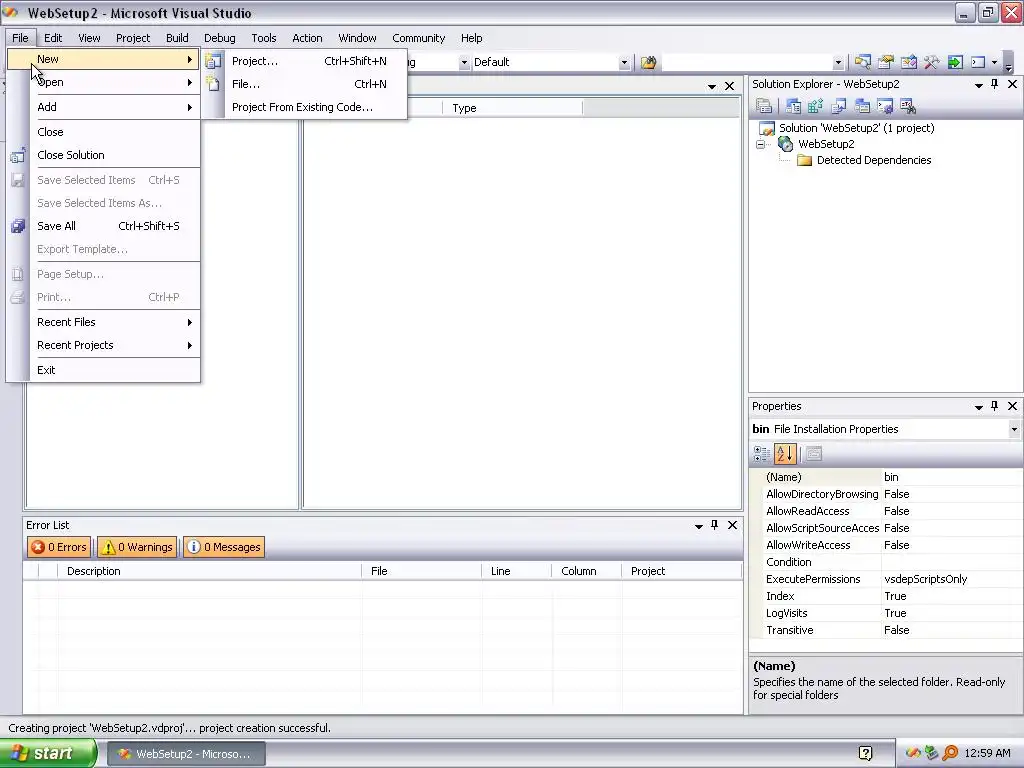1024x768 pixels.
Task: Open the Edit menu
Action: (x=53, y=38)
